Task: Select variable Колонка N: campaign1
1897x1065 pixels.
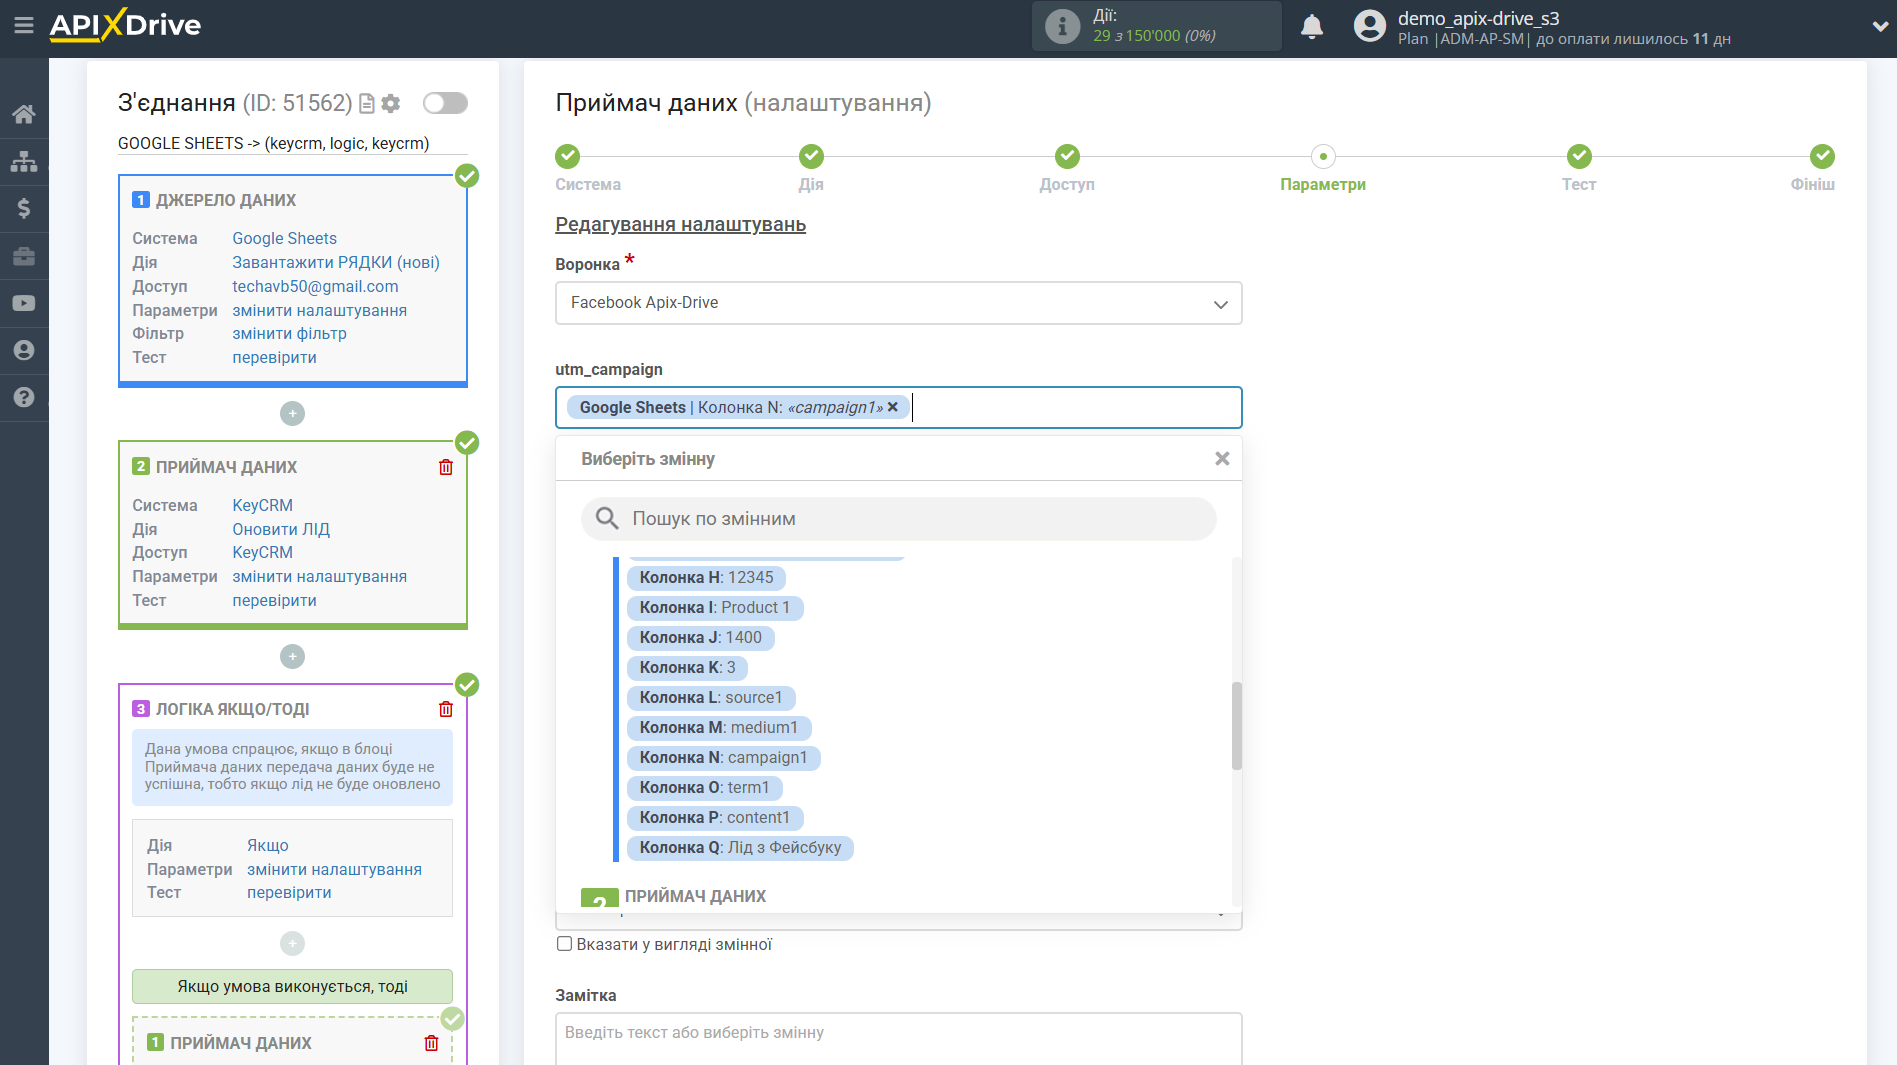Action: pyautogui.click(x=723, y=757)
